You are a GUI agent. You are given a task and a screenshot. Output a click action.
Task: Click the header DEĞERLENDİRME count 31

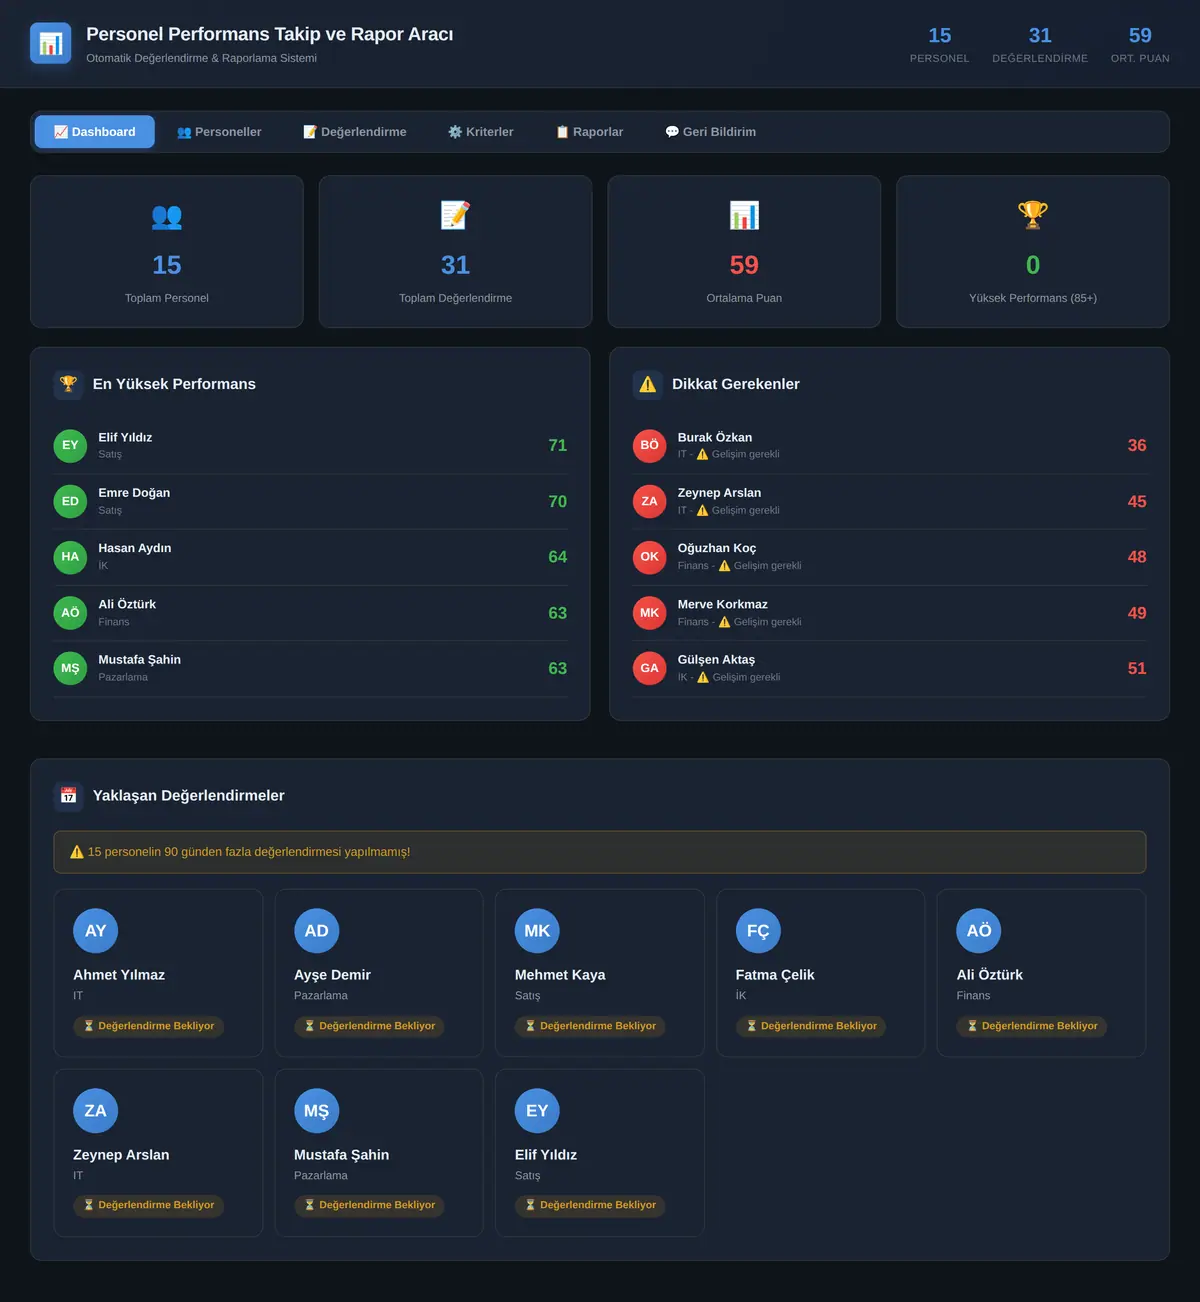[x=1040, y=36]
